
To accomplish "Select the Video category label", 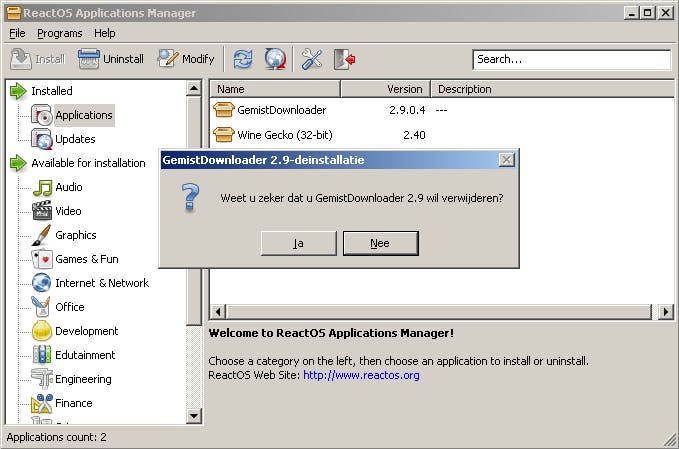I will pos(68,211).
